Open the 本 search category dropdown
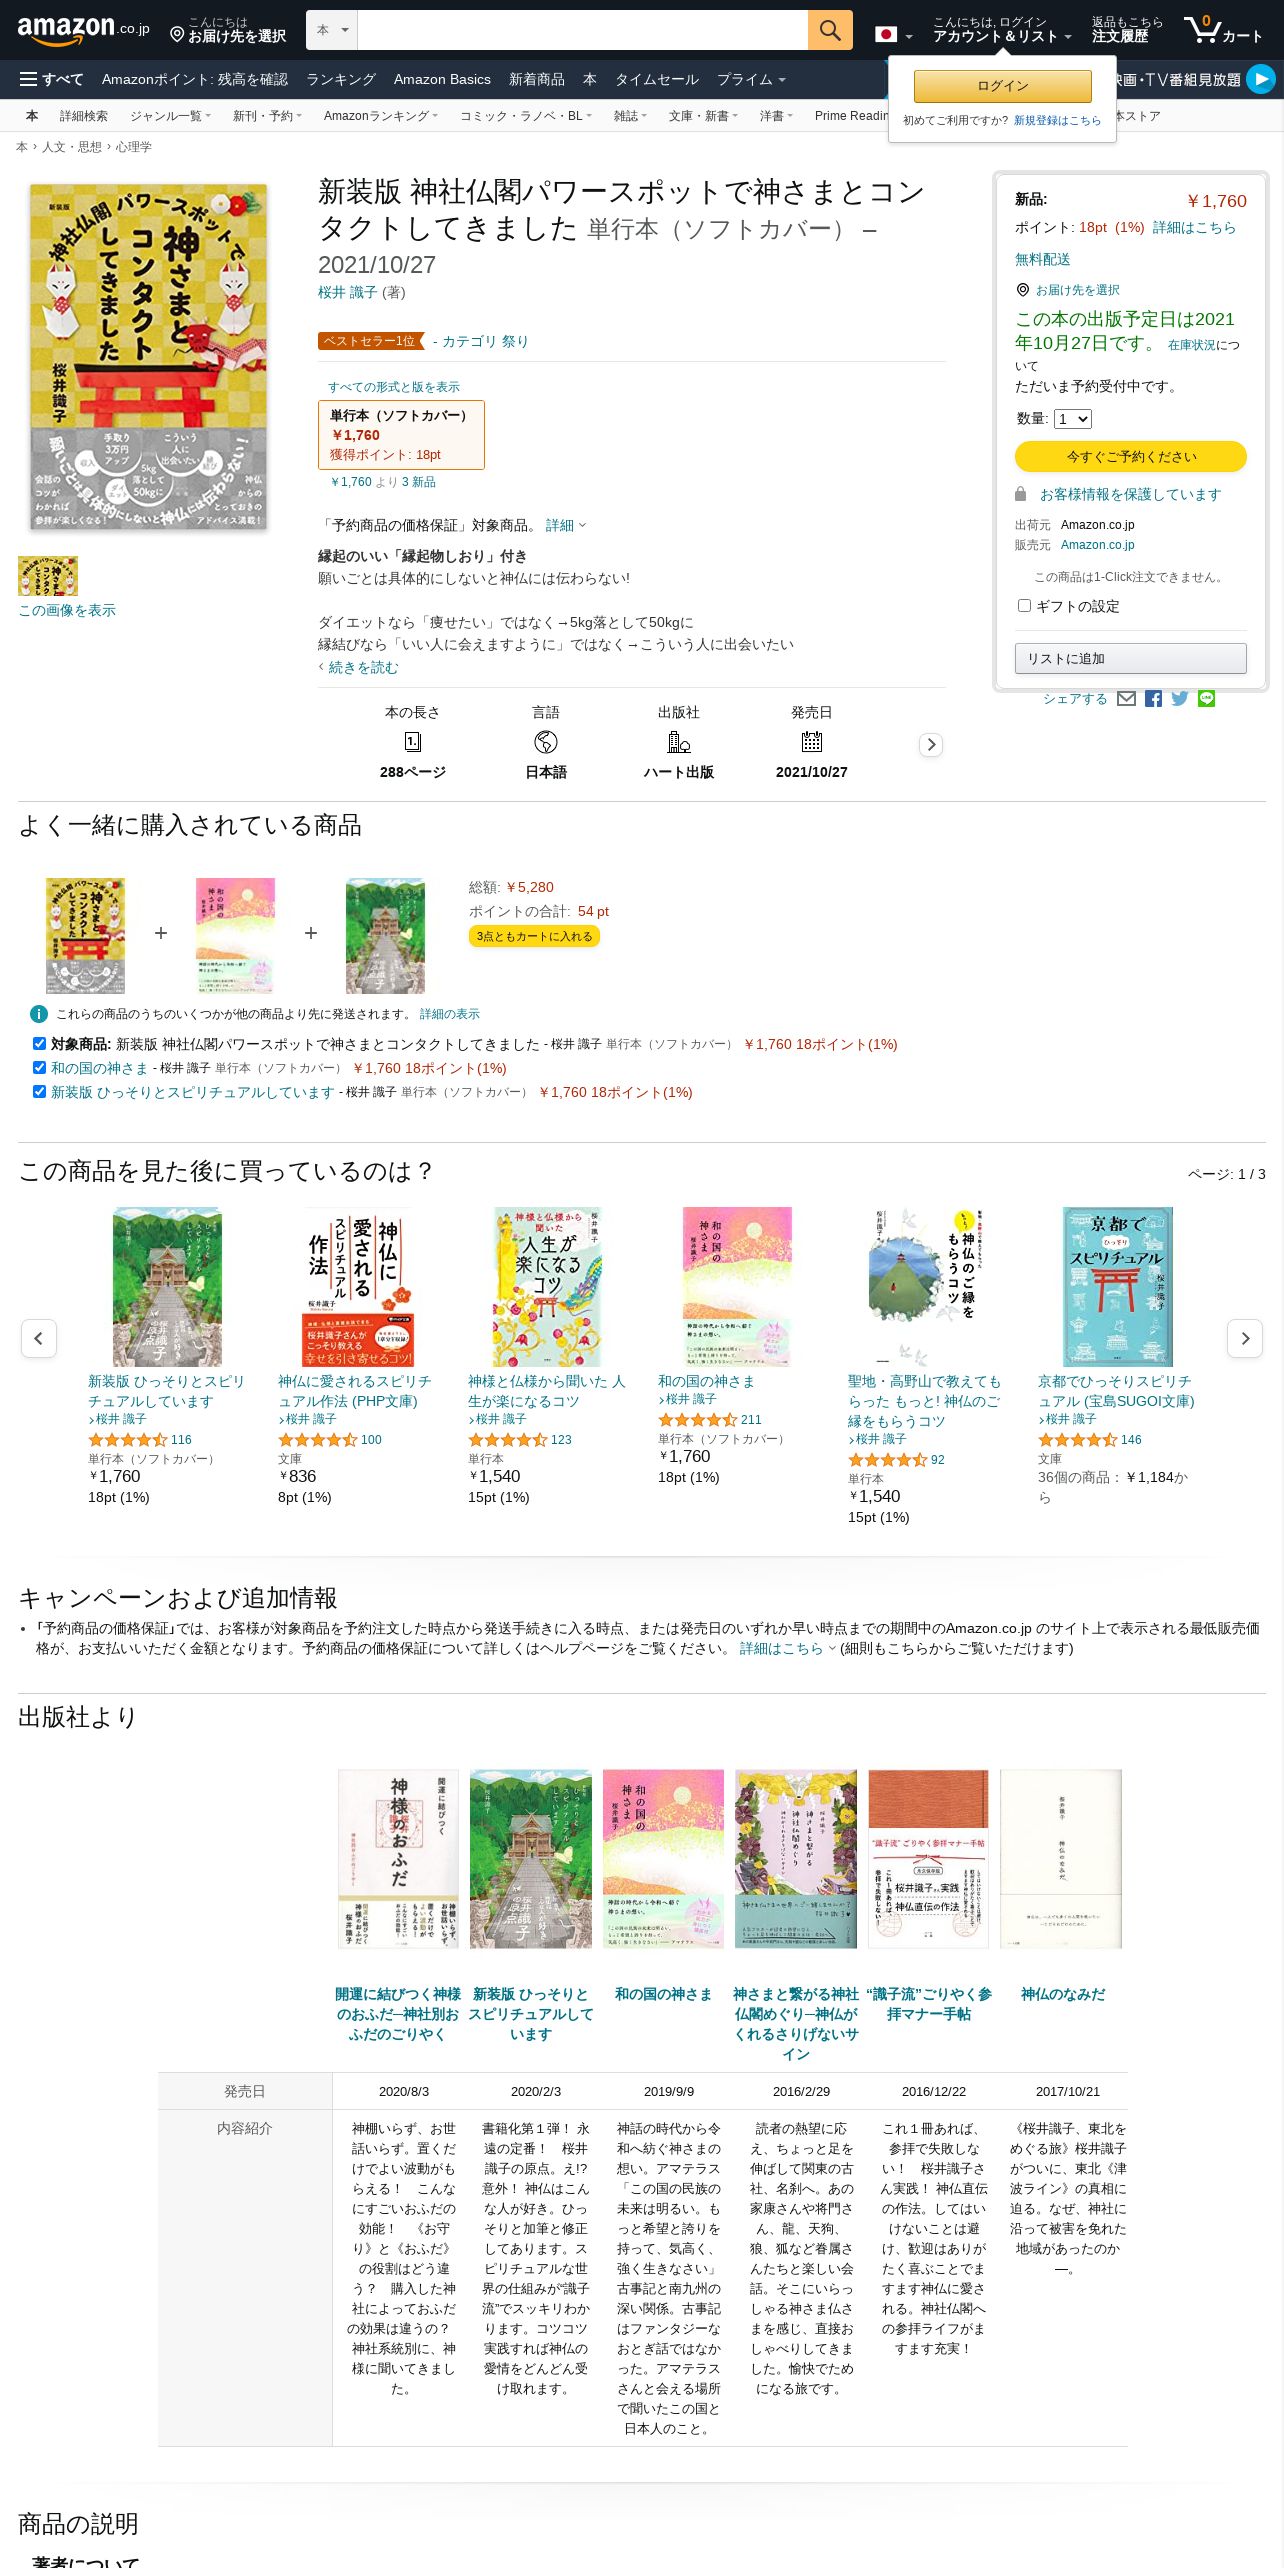Screen dimensions: 1284x2568 click(x=332, y=30)
